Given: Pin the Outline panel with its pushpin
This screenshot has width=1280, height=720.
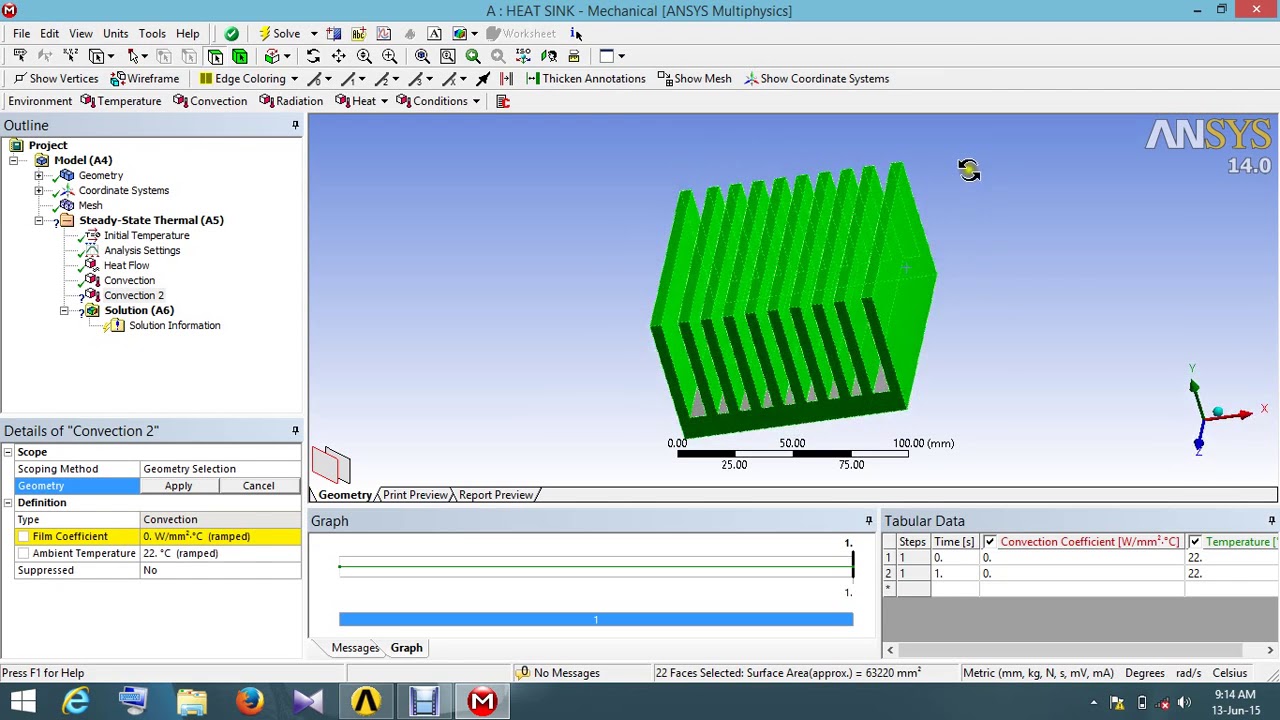Looking at the screenshot, I should (295, 125).
